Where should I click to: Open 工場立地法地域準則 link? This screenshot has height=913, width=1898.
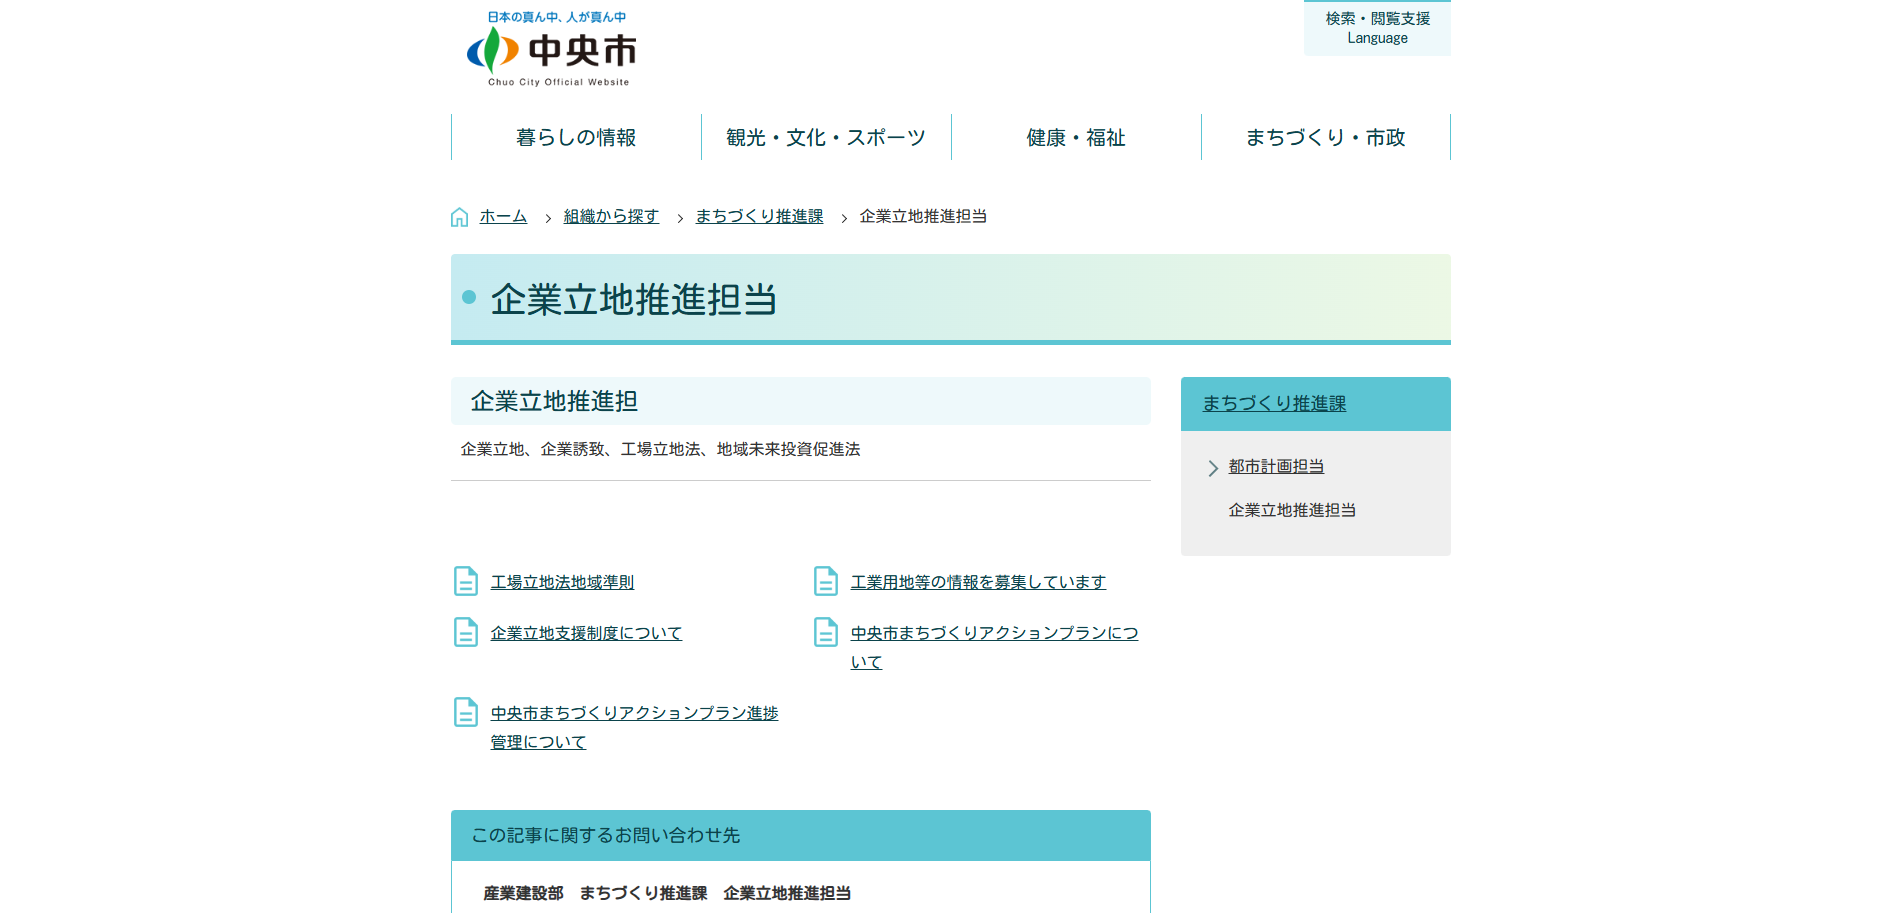(x=562, y=582)
